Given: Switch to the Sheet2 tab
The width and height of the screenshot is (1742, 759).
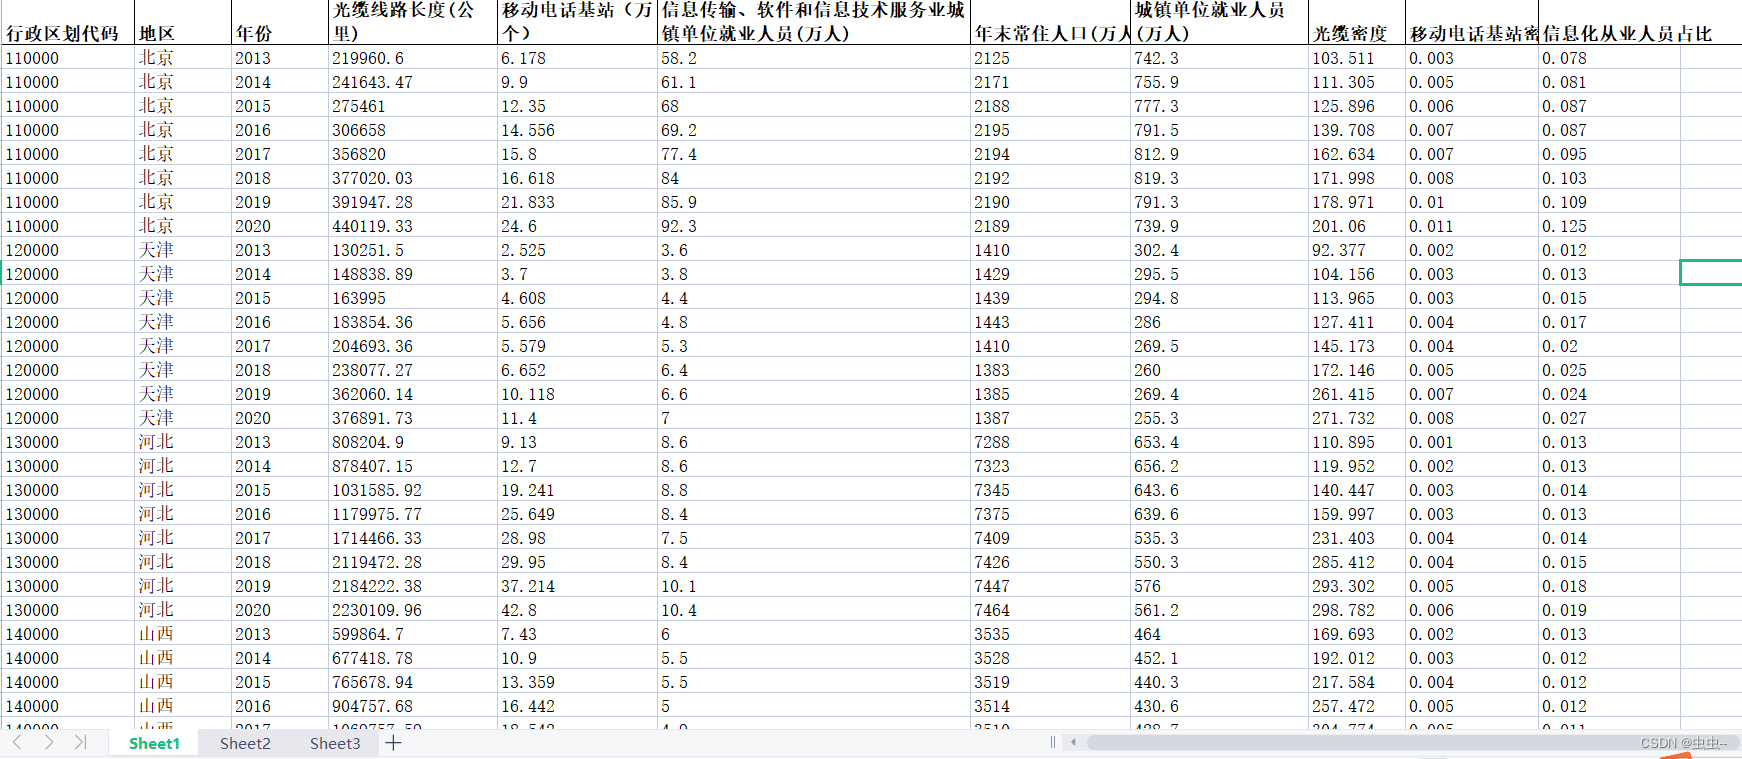Looking at the screenshot, I should click(x=245, y=743).
